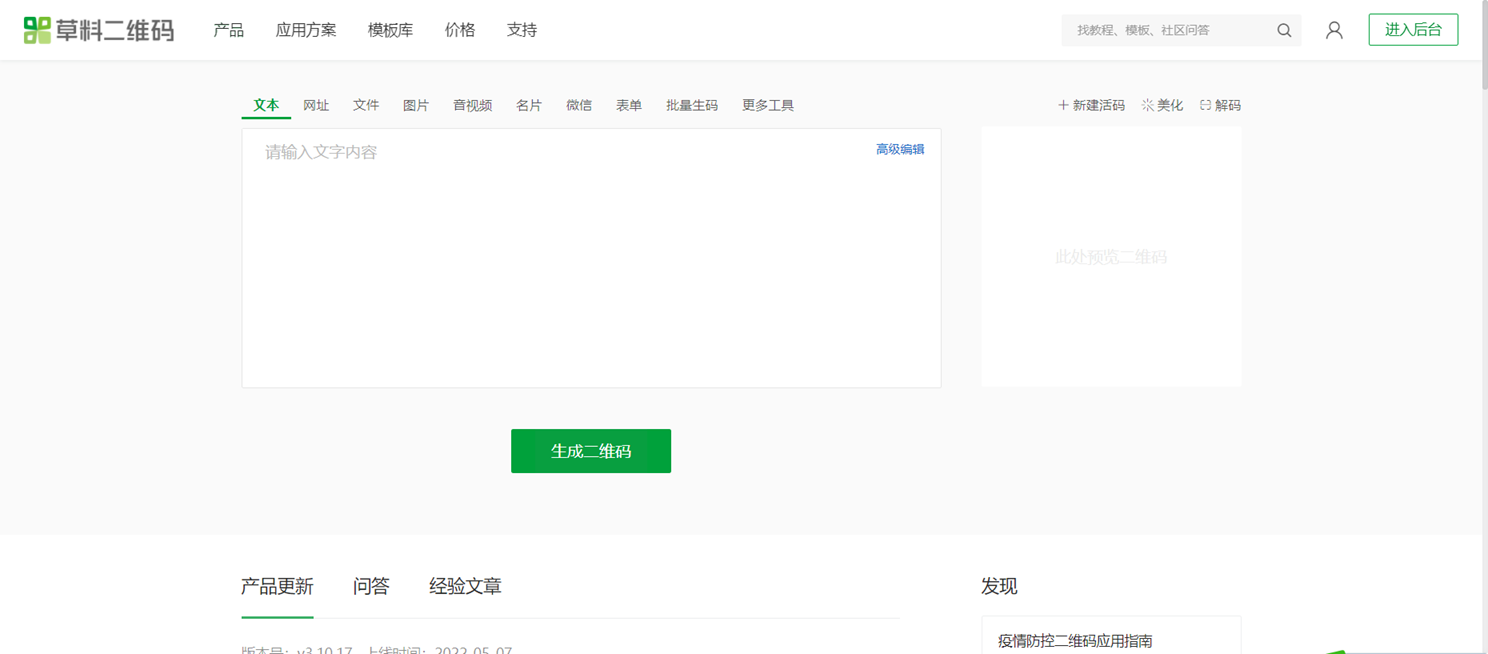The image size is (1488, 654).
Task: Switch to the 微信 tab
Action: coord(579,105)
